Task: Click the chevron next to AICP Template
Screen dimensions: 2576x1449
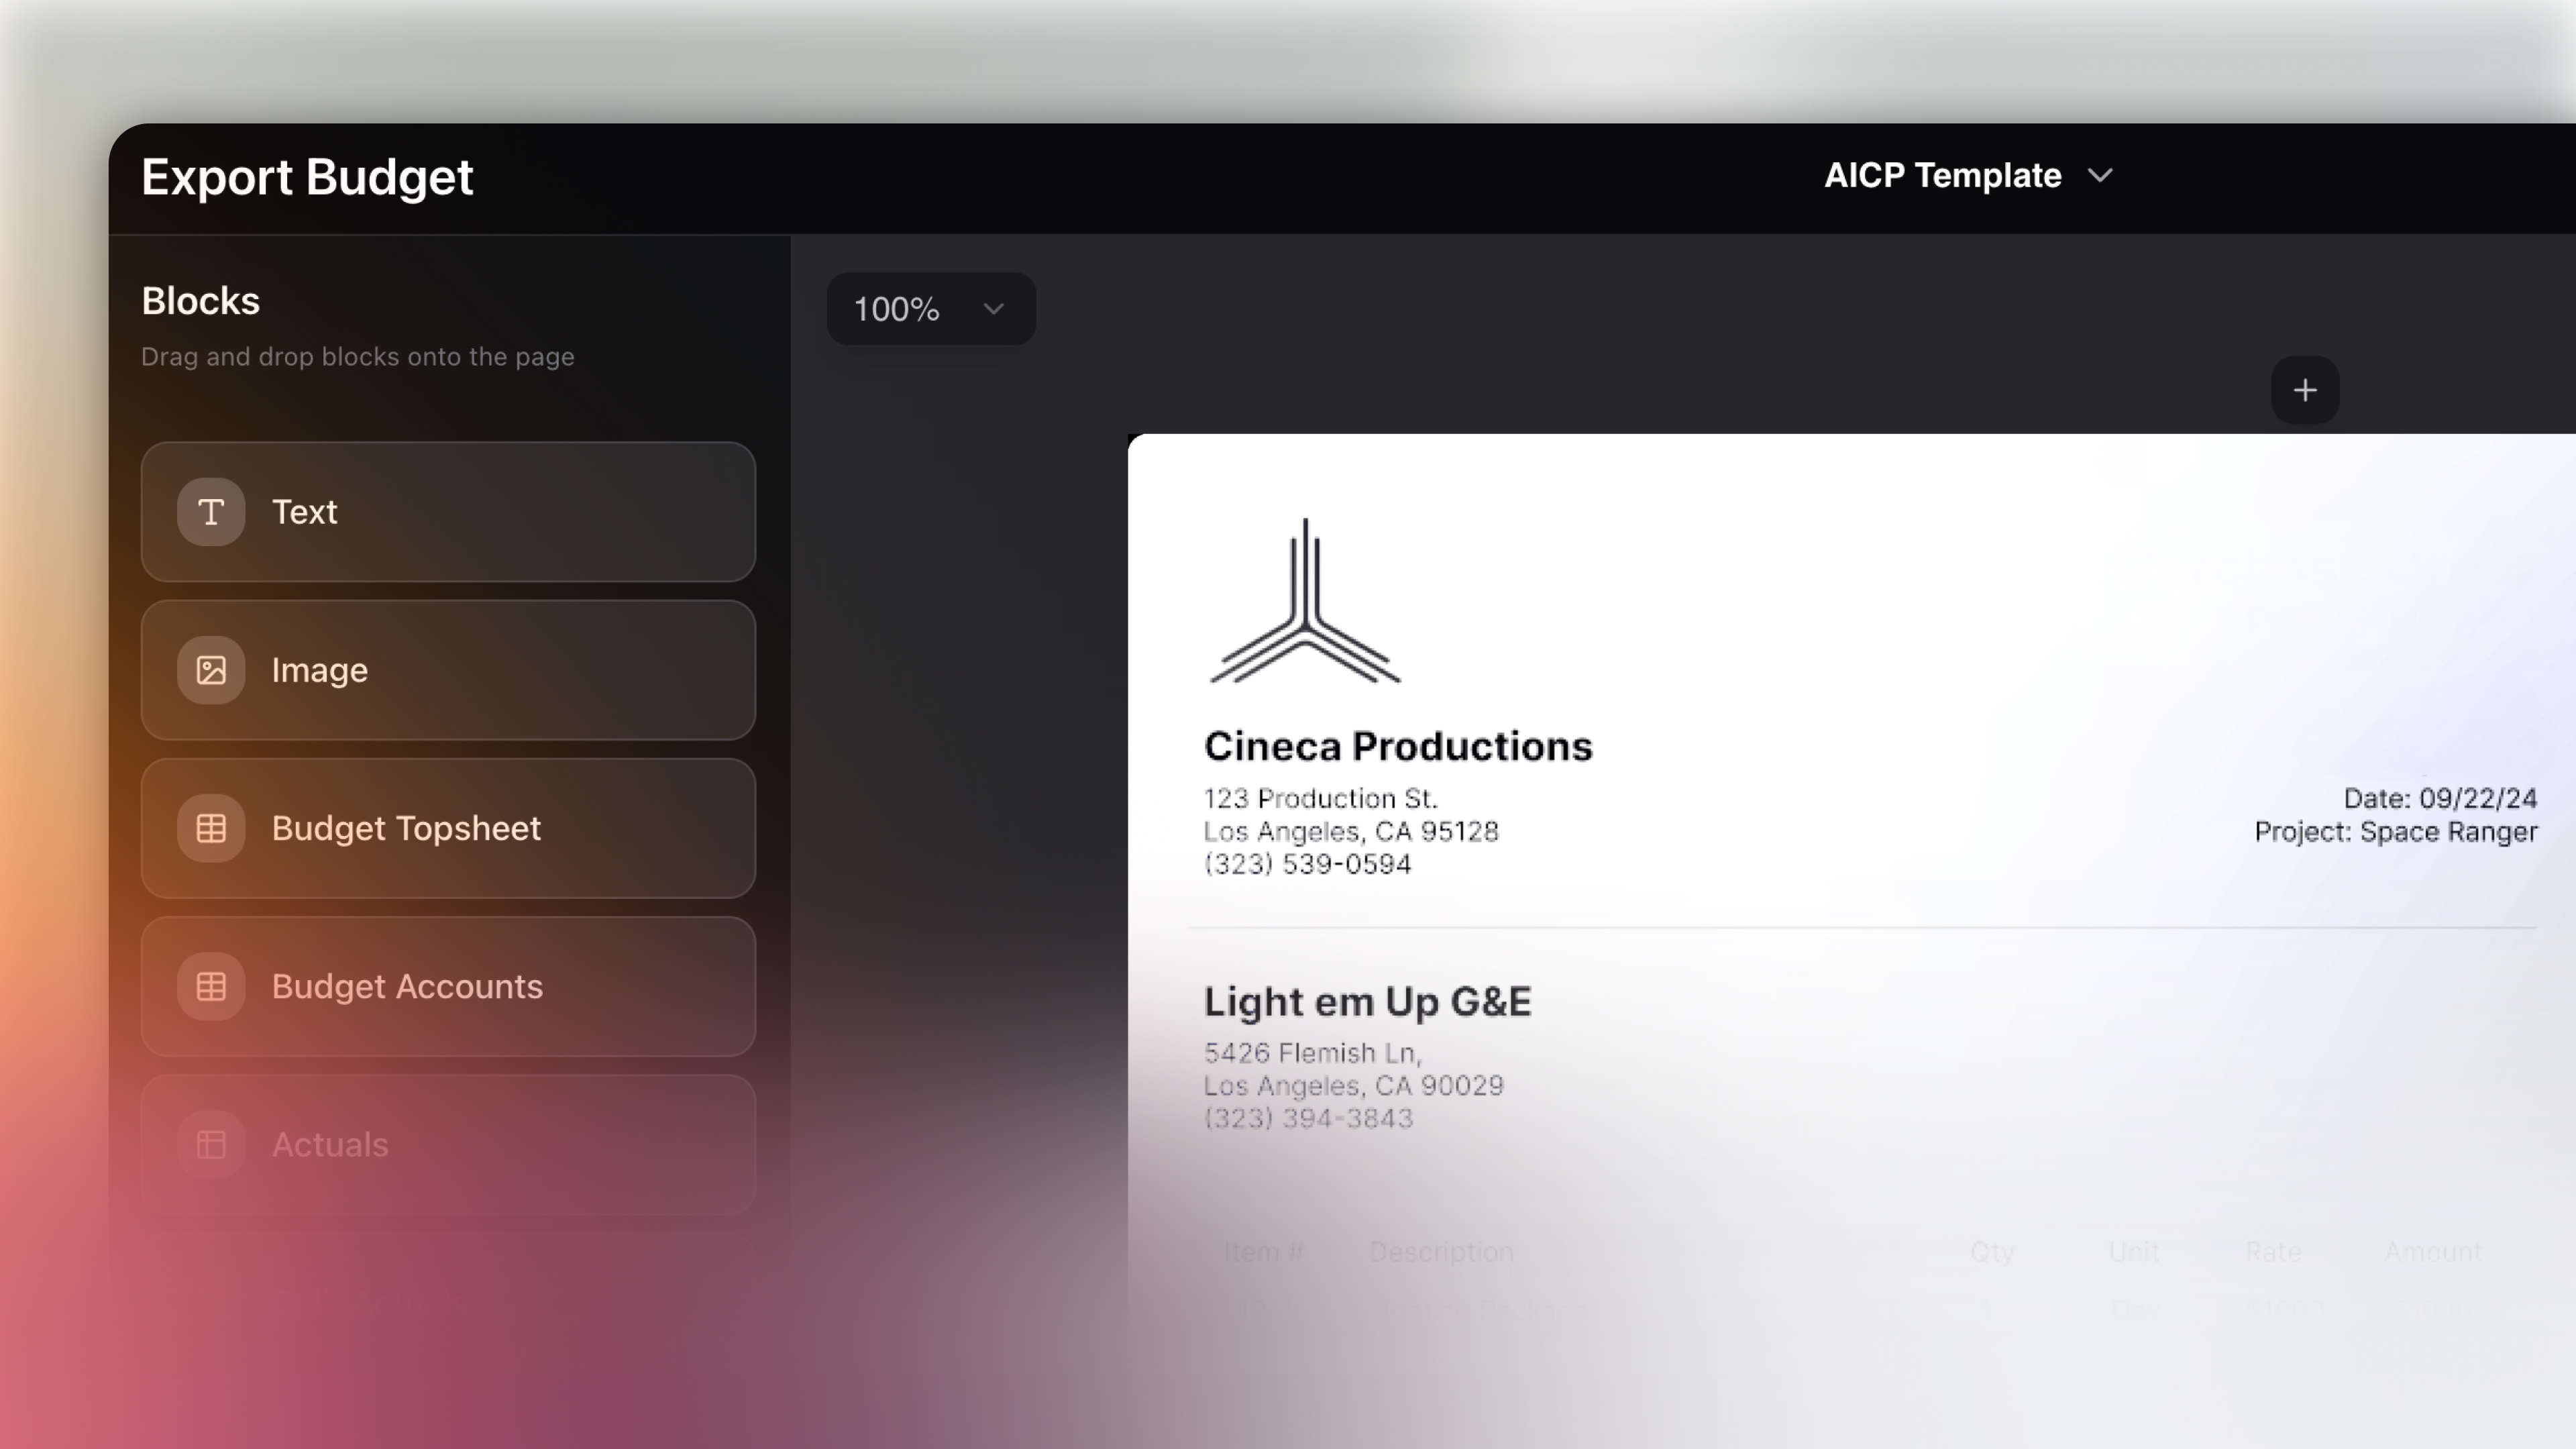Action: click(x=2100, y=175)
